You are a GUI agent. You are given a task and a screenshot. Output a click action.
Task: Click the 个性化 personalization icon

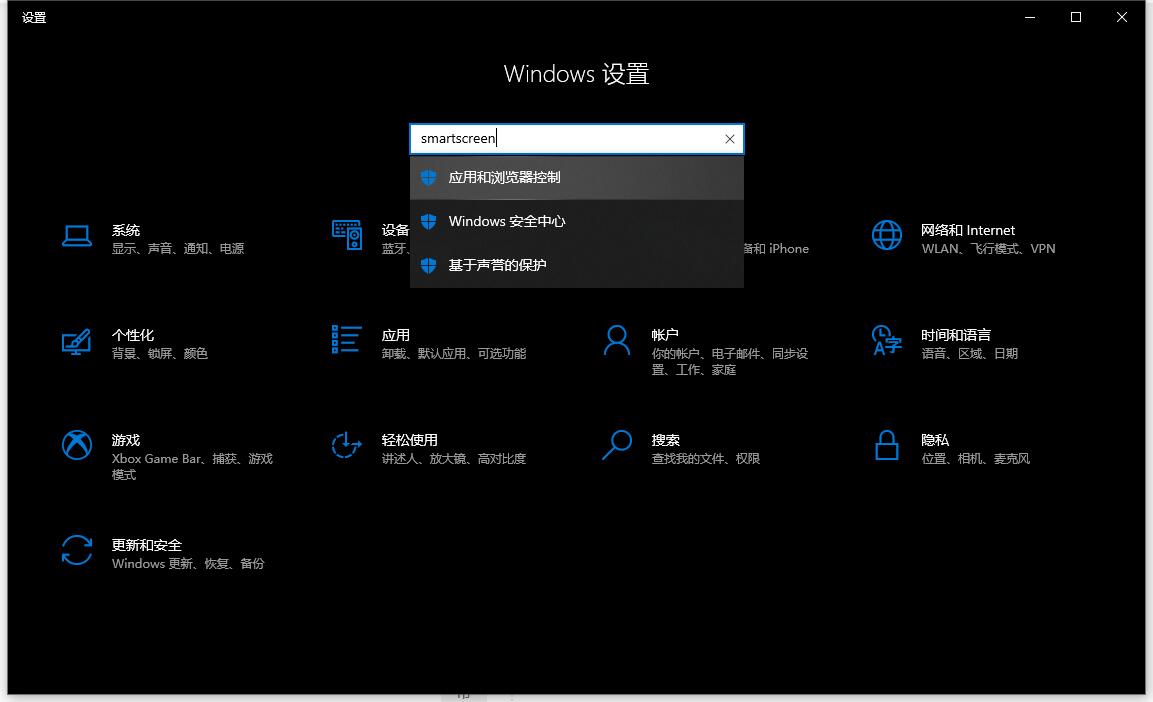tap(77, 341)
